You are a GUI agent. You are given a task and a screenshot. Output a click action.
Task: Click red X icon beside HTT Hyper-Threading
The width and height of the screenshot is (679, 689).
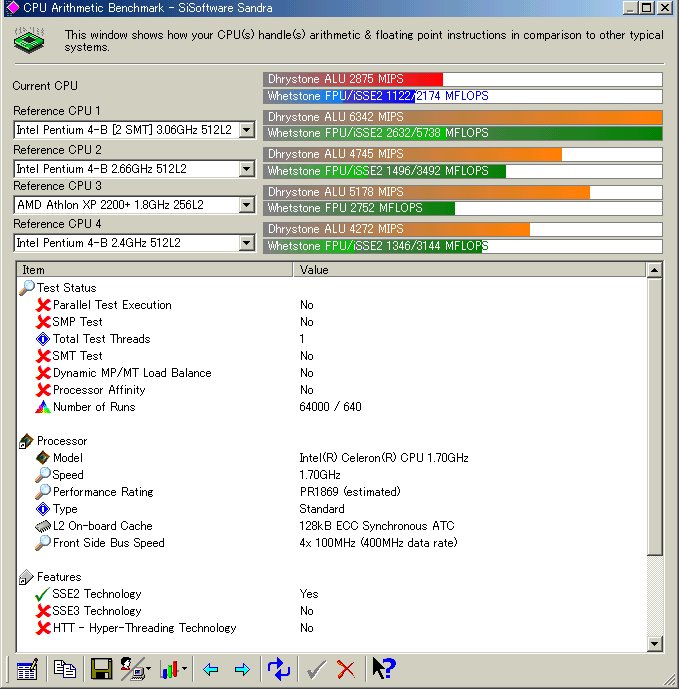coord(43,628)
